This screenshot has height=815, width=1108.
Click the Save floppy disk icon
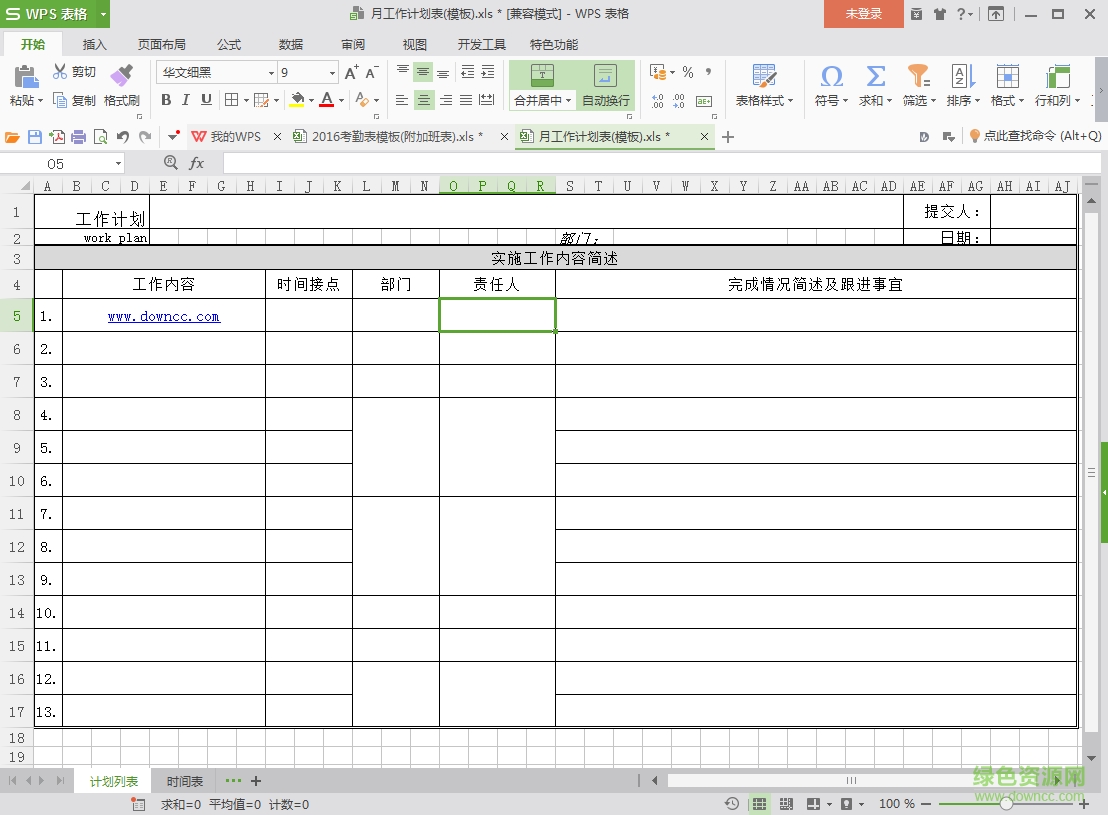35,136
